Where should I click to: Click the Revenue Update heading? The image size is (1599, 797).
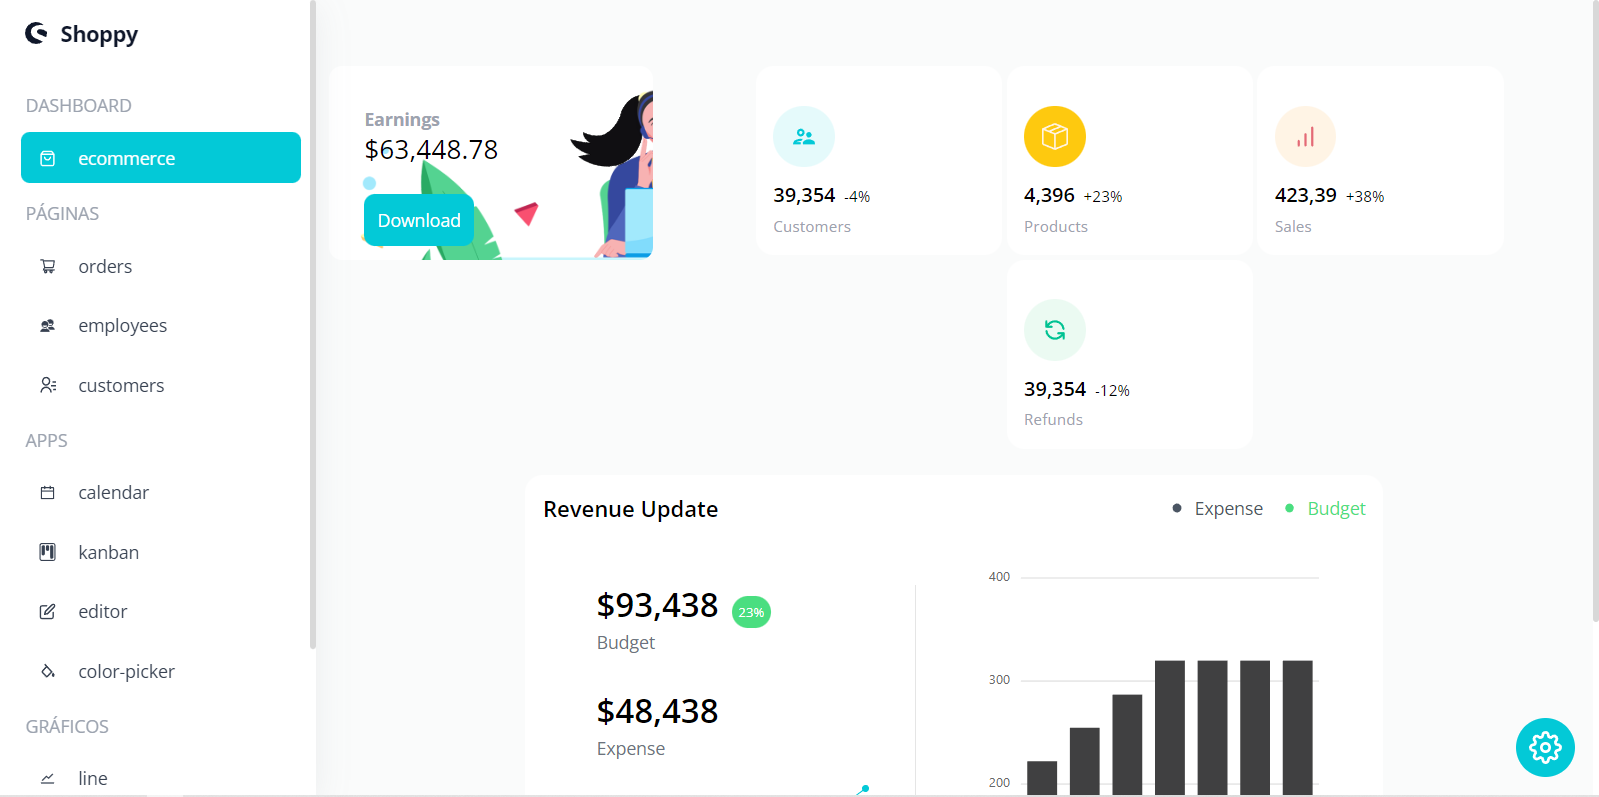pos(631,509)
